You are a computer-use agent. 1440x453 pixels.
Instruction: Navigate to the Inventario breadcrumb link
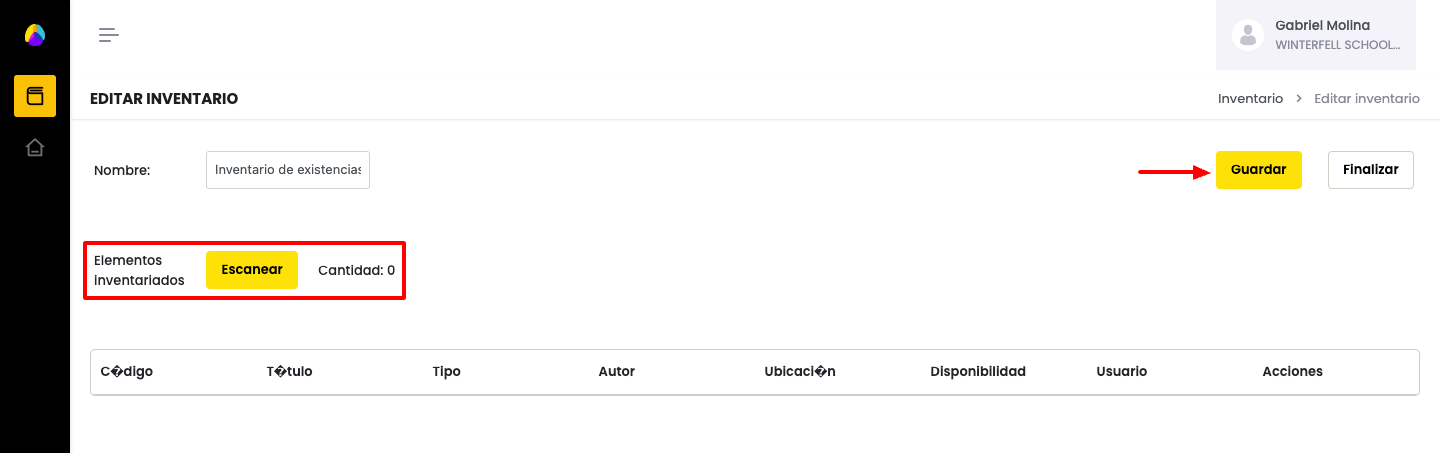coord(1250,99)
